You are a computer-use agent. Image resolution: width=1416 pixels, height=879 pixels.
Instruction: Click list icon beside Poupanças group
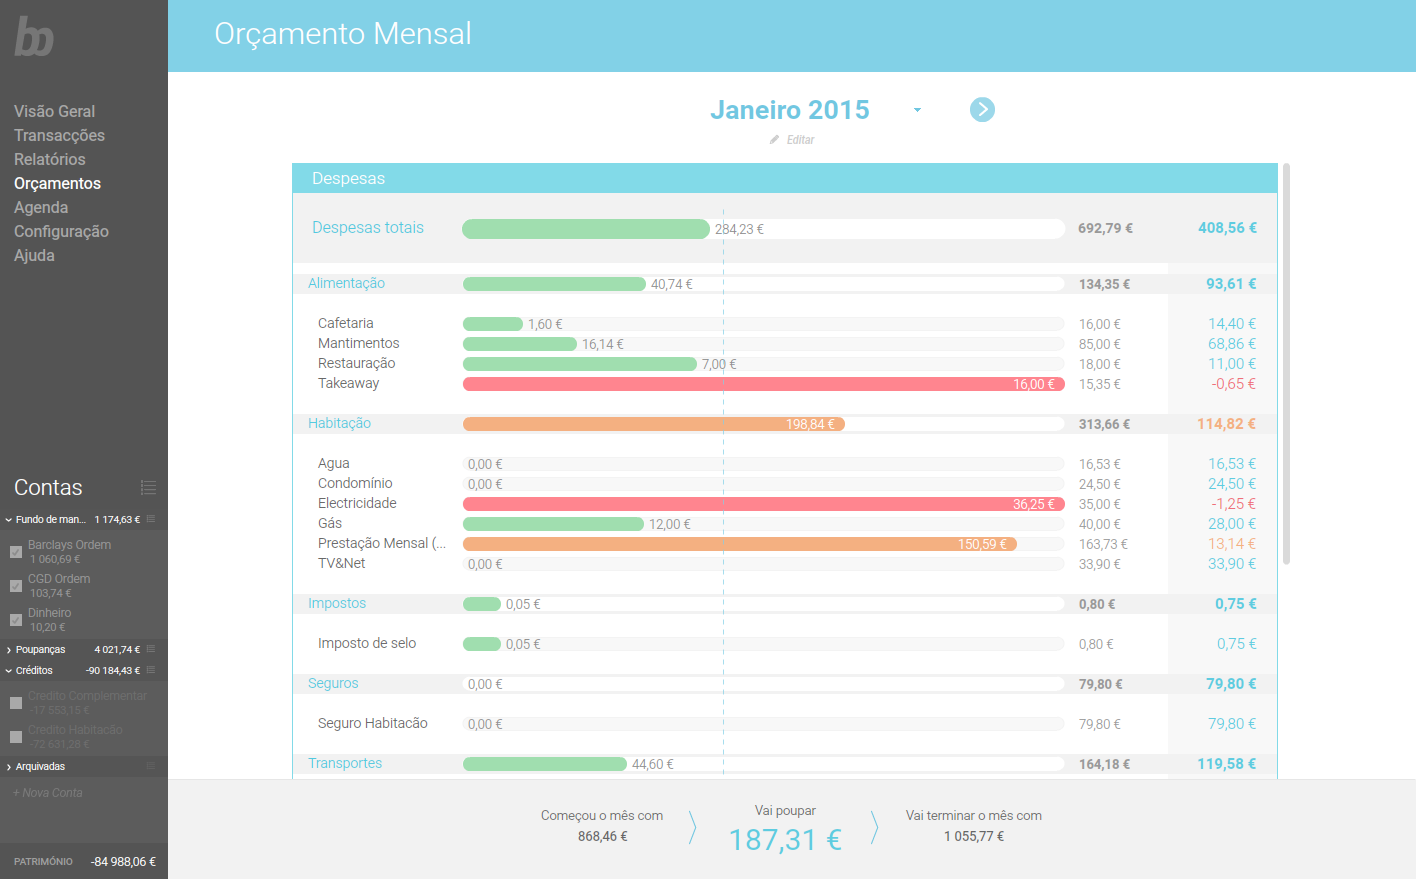151,649
